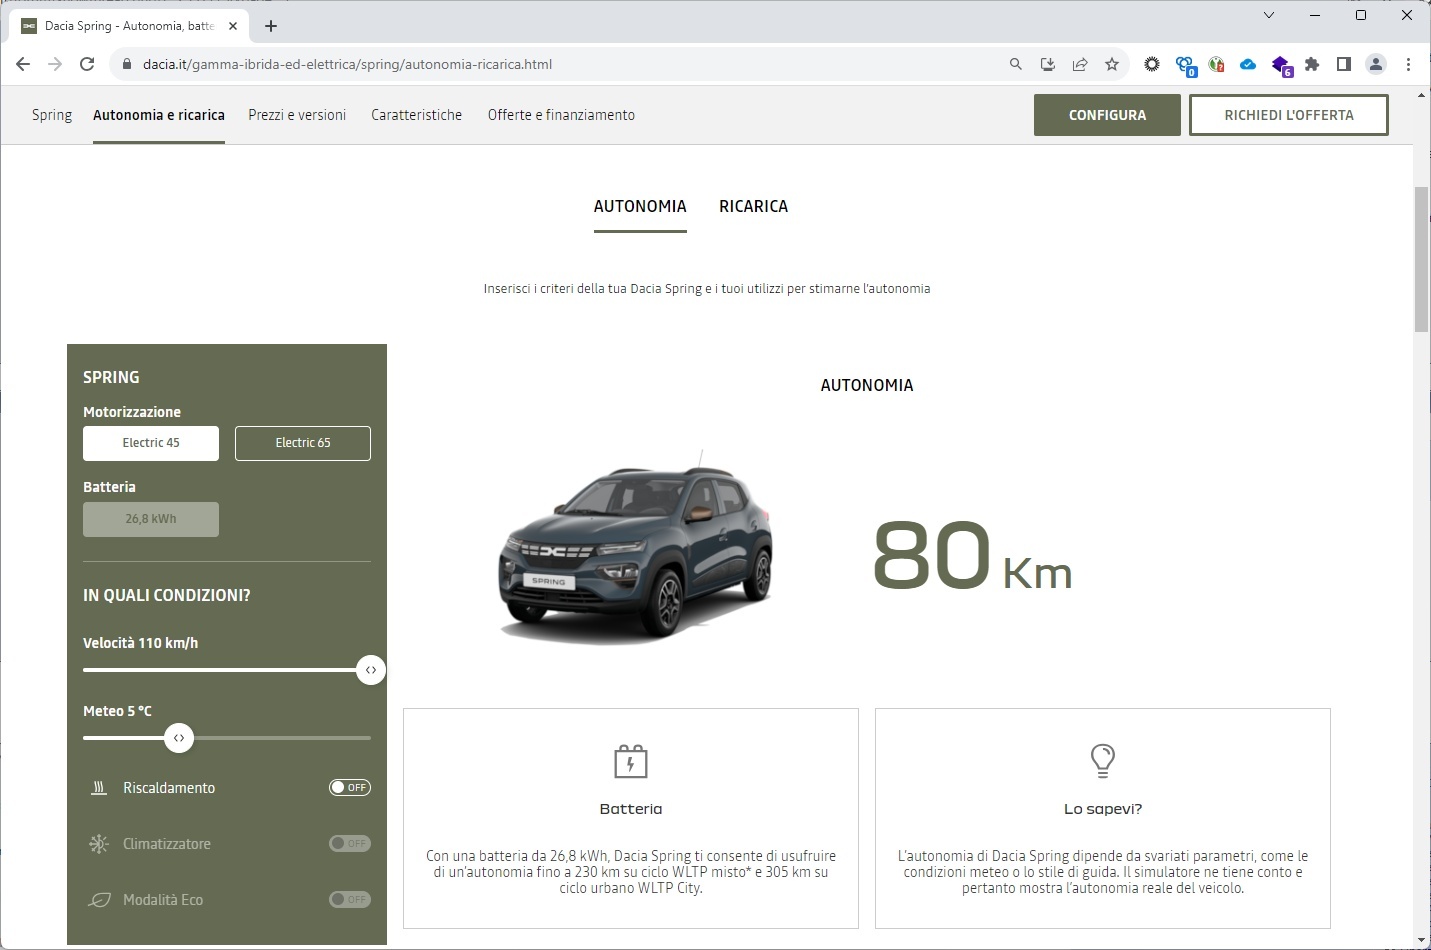Image resolution: width=1431 pixels, height=950 pixels.
Task: Toggle the Riscaldamento switch
Action: [x=350, y=788]
